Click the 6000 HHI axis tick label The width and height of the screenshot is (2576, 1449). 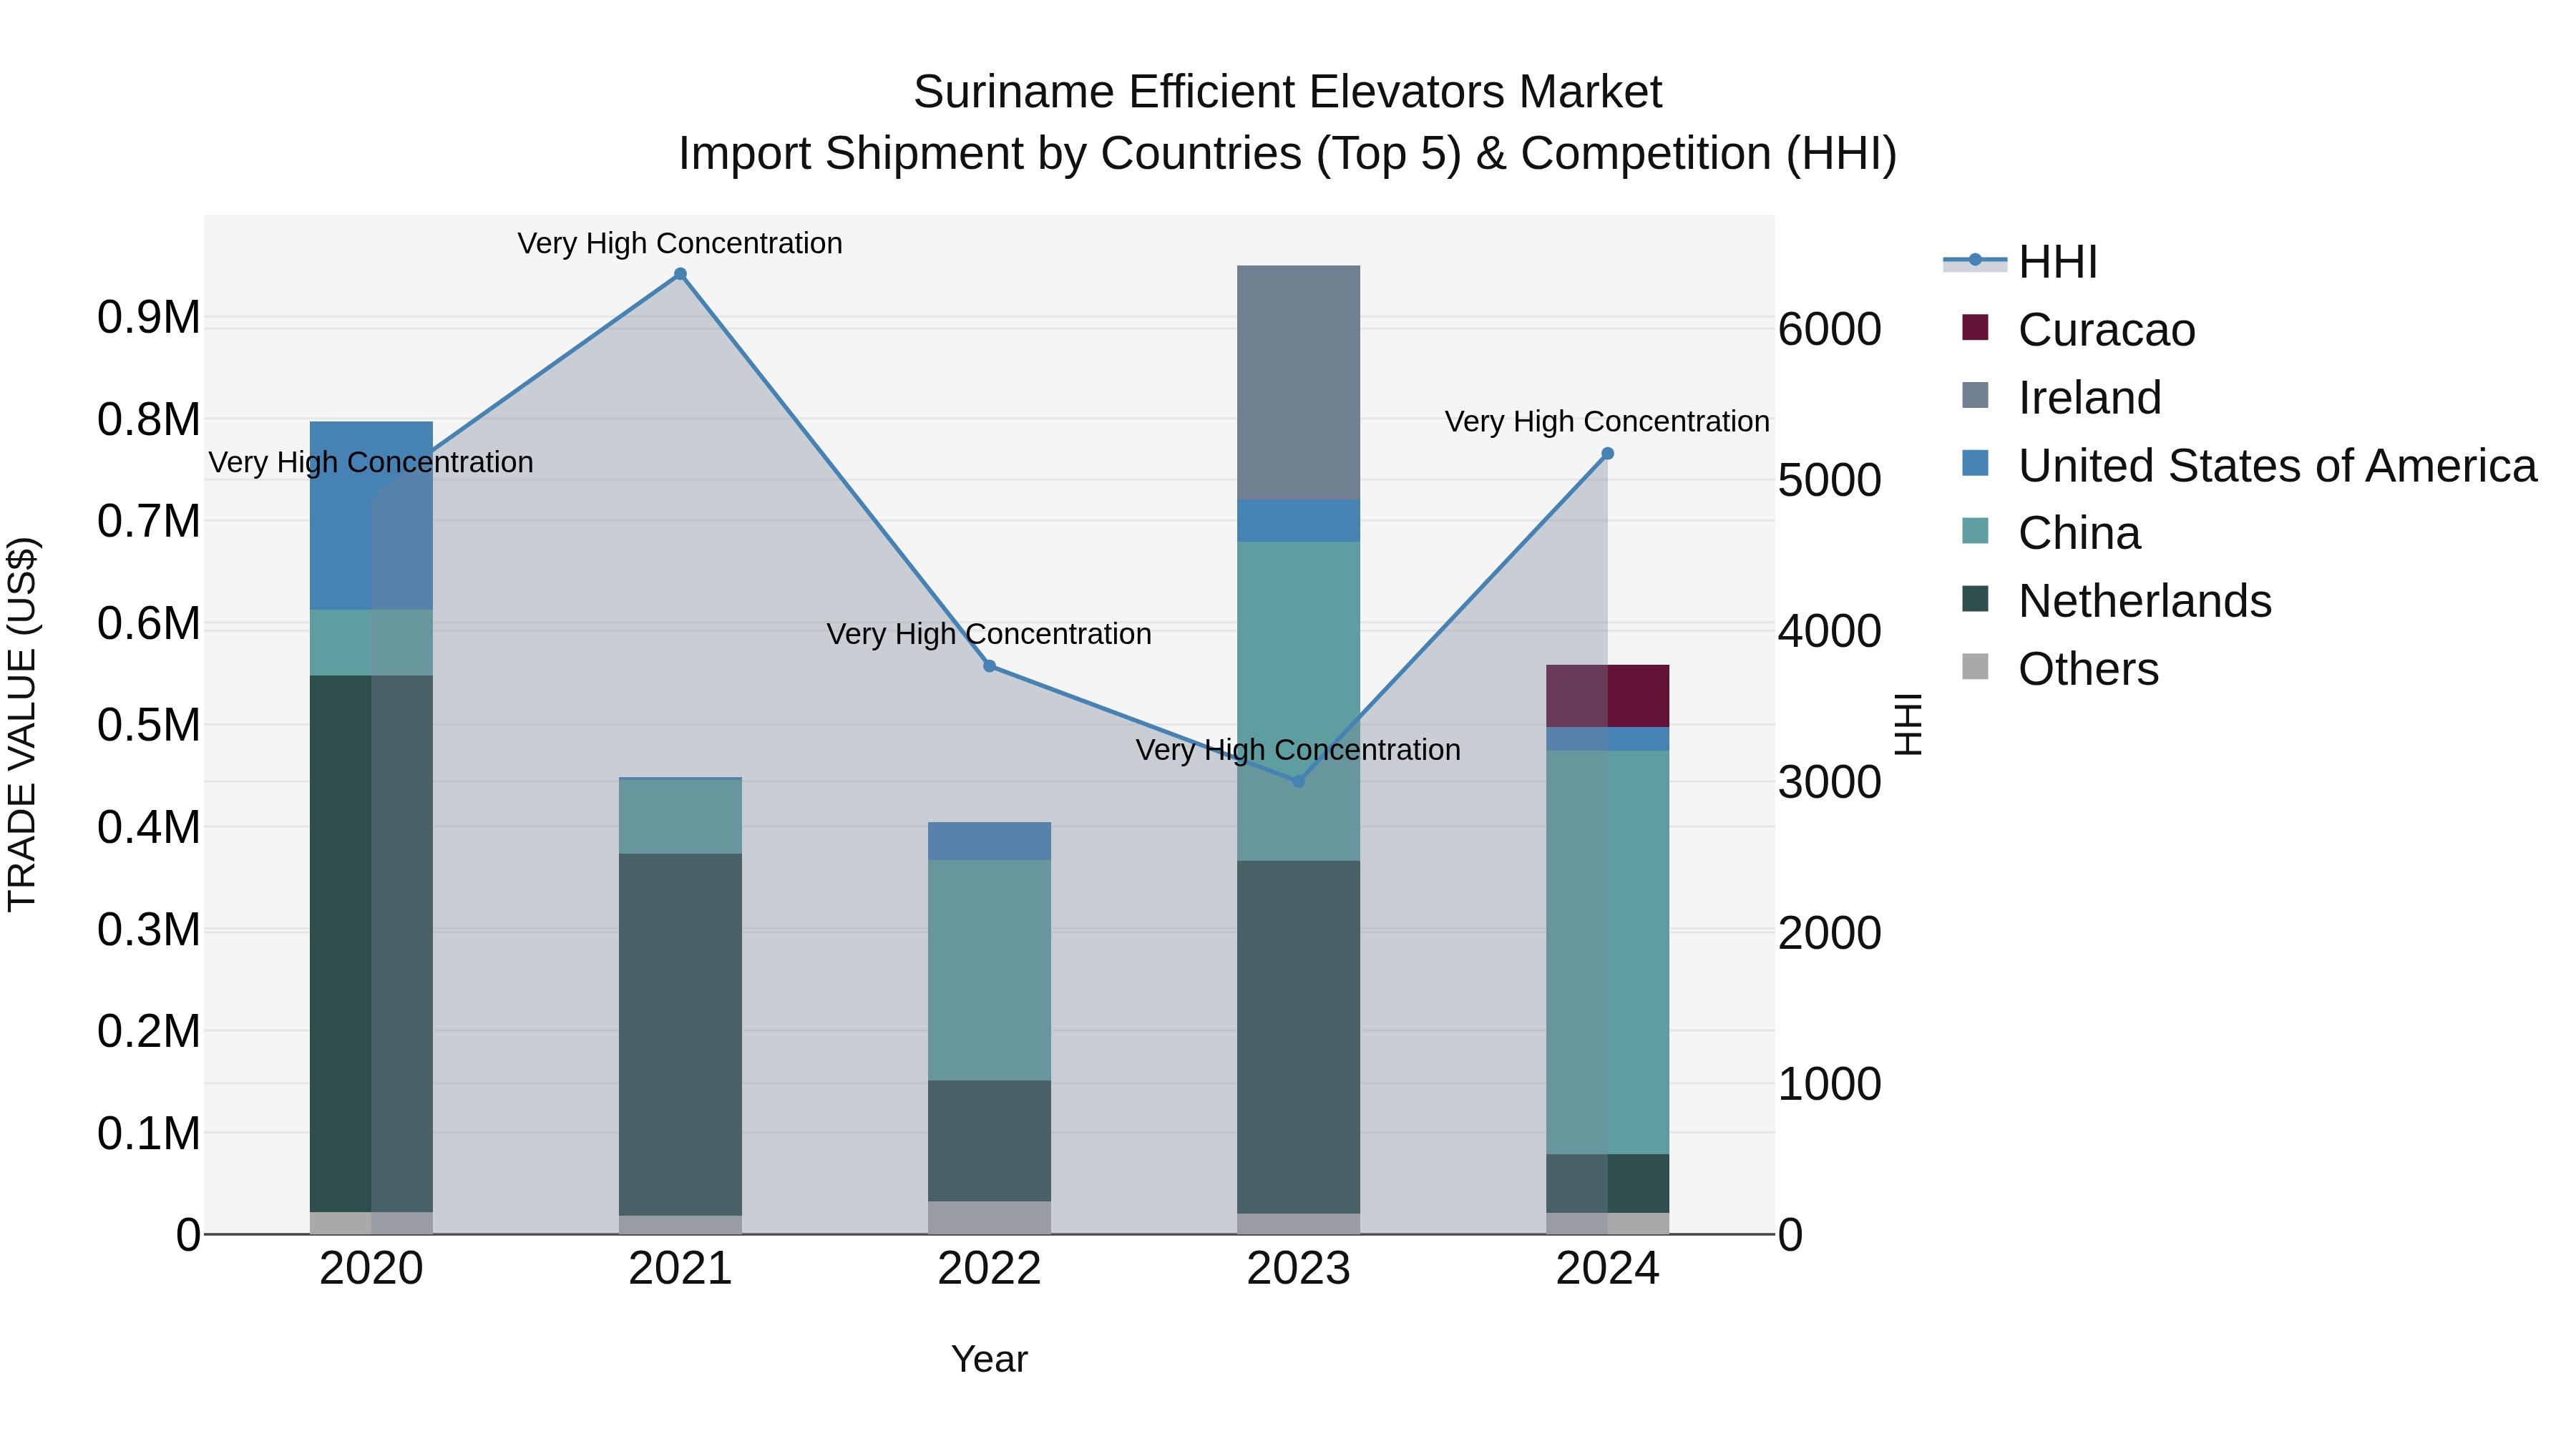pos(1830,330)
